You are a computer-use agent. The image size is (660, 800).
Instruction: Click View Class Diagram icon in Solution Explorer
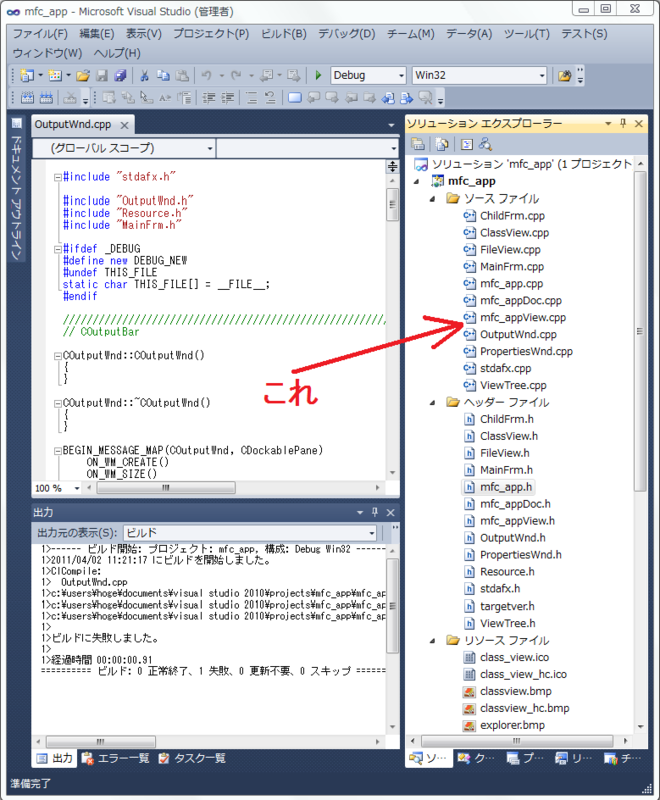[485, 144]
